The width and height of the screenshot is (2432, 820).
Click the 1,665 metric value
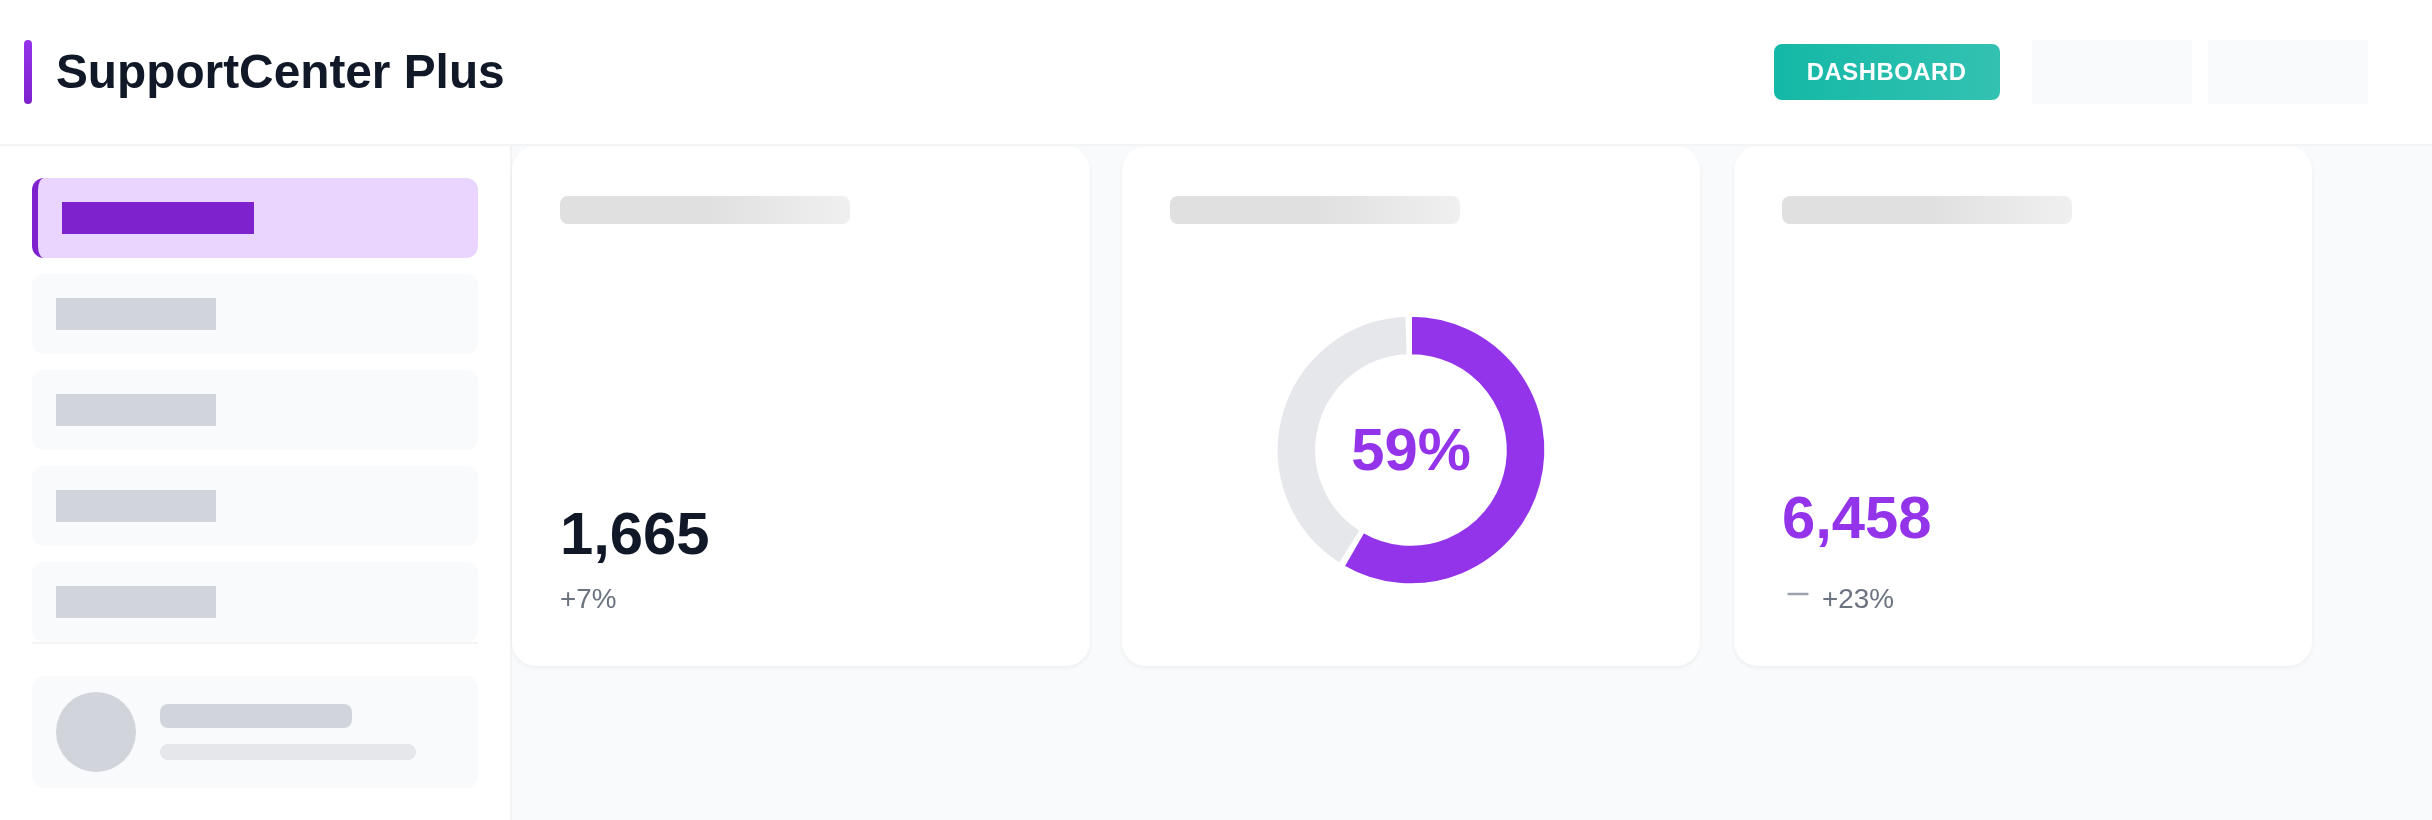pyautogui.click(x=634, y=534)
